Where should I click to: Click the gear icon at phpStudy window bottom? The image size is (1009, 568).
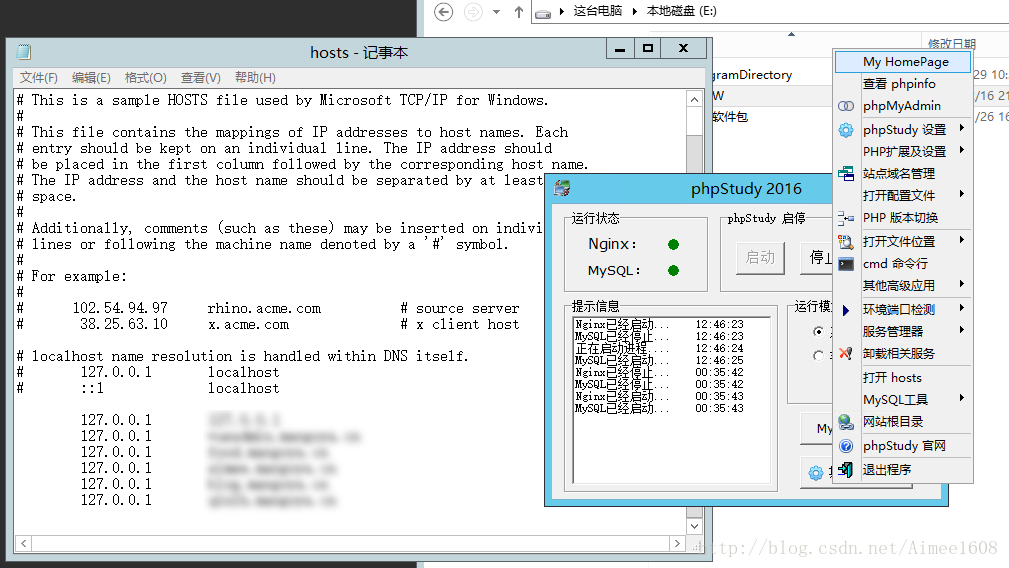click(x=816, y=473)
